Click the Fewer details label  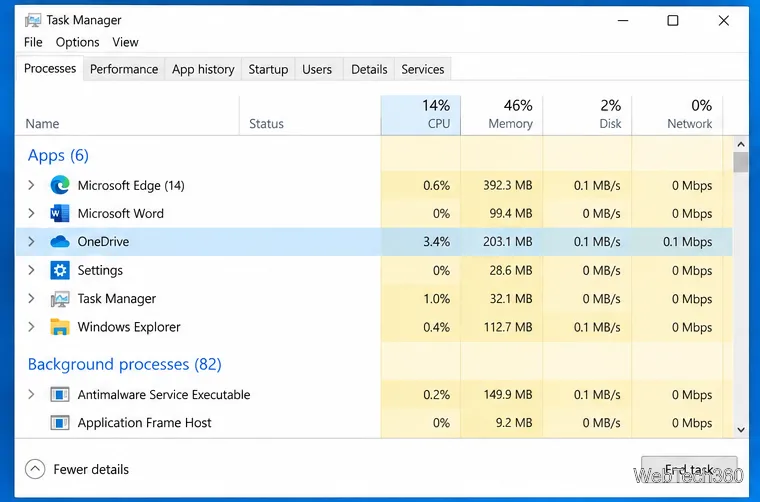91,470
